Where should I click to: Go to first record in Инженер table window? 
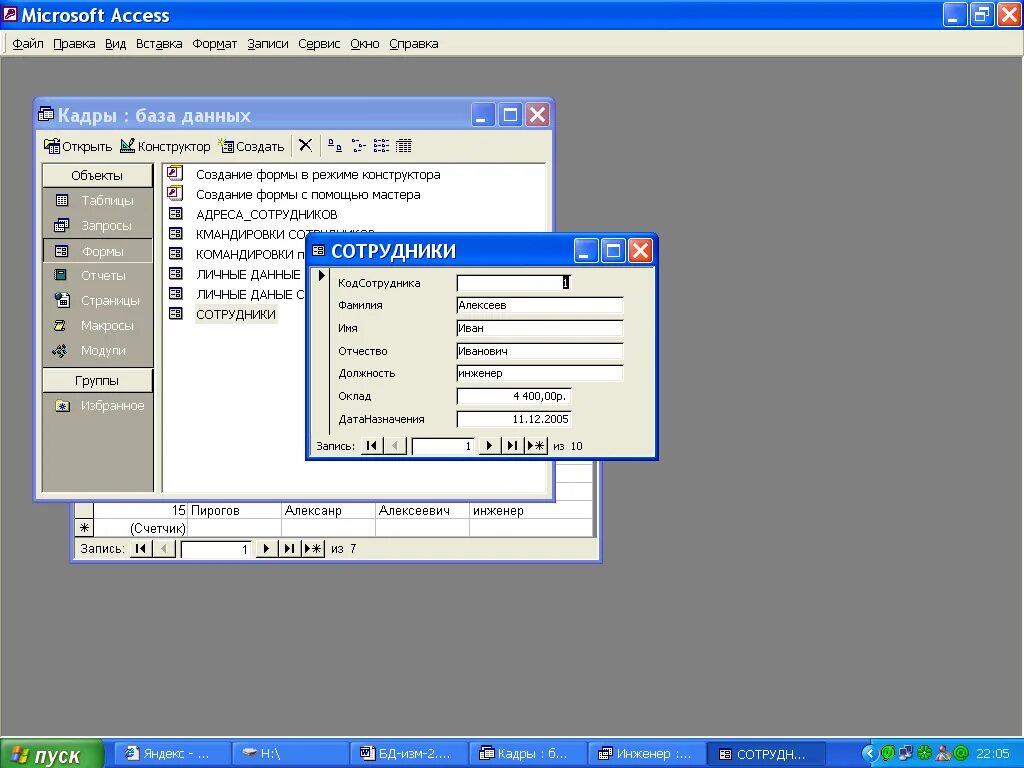click(140, 549)
